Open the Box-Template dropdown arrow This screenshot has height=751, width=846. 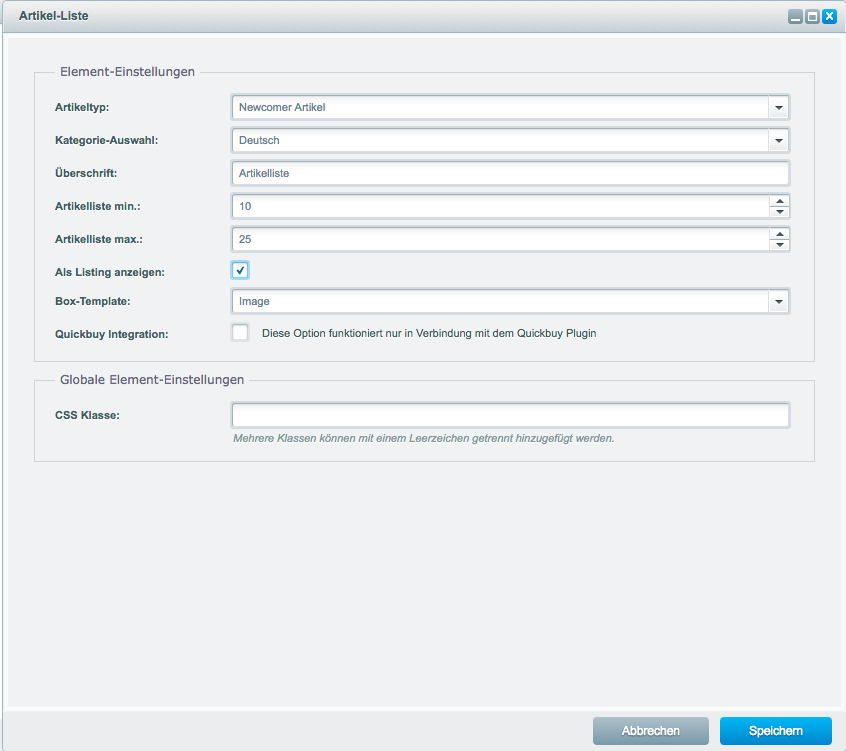pyautogui.click(x=779, y=301)
